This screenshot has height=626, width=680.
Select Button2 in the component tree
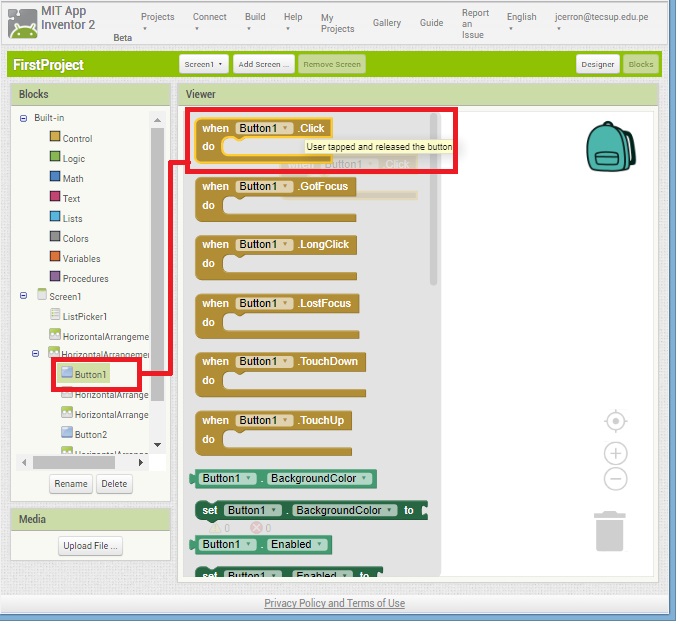click(91, 434)
